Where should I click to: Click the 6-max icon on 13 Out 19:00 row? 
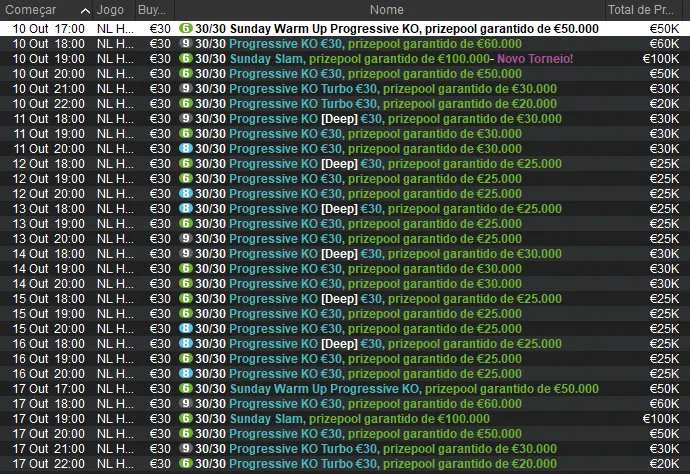186,223
